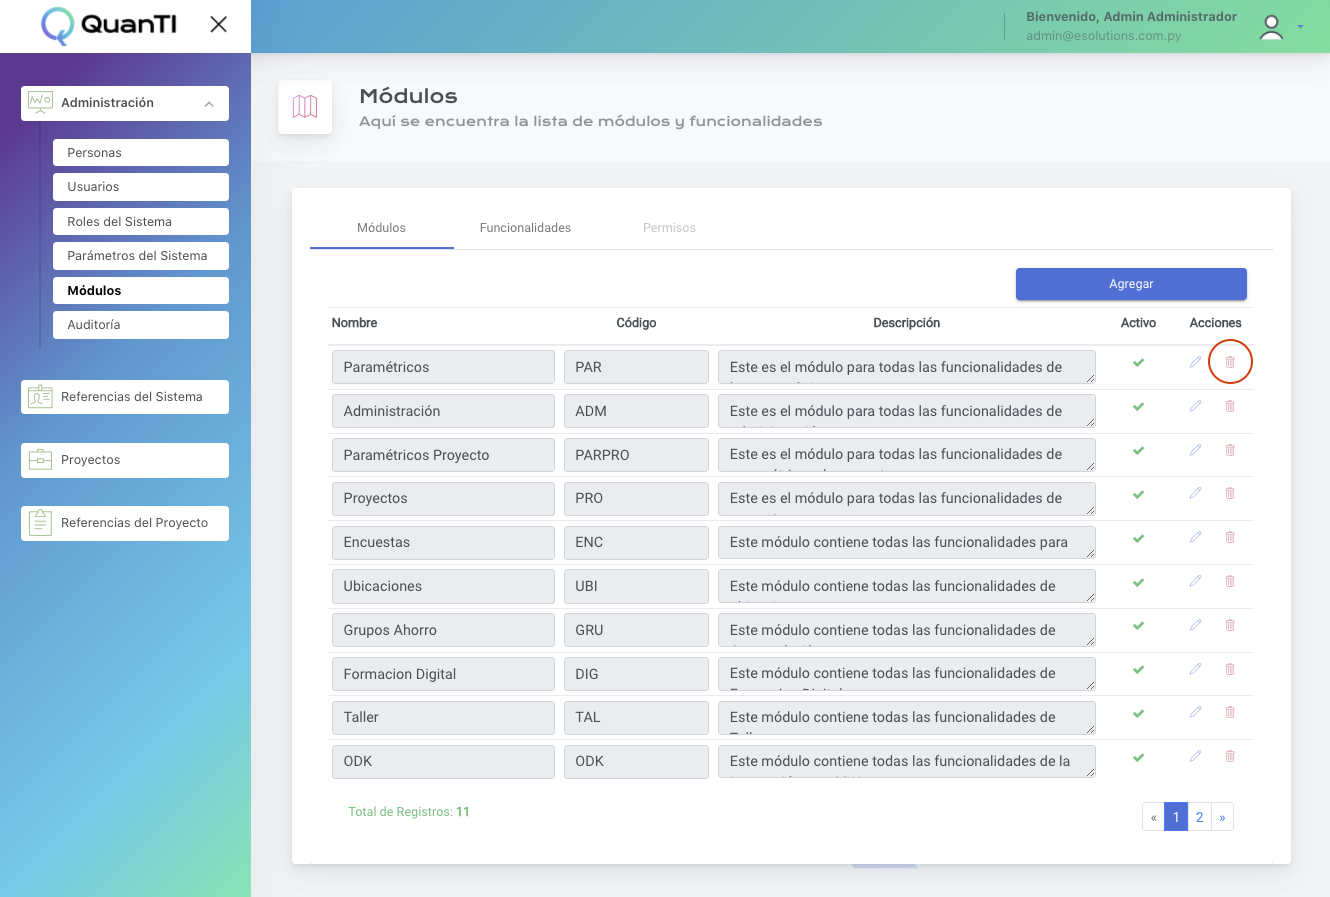Select the Módulos tab
Image resolution: width=1330 pixels, height=897 pixels.
click(381, 228)
